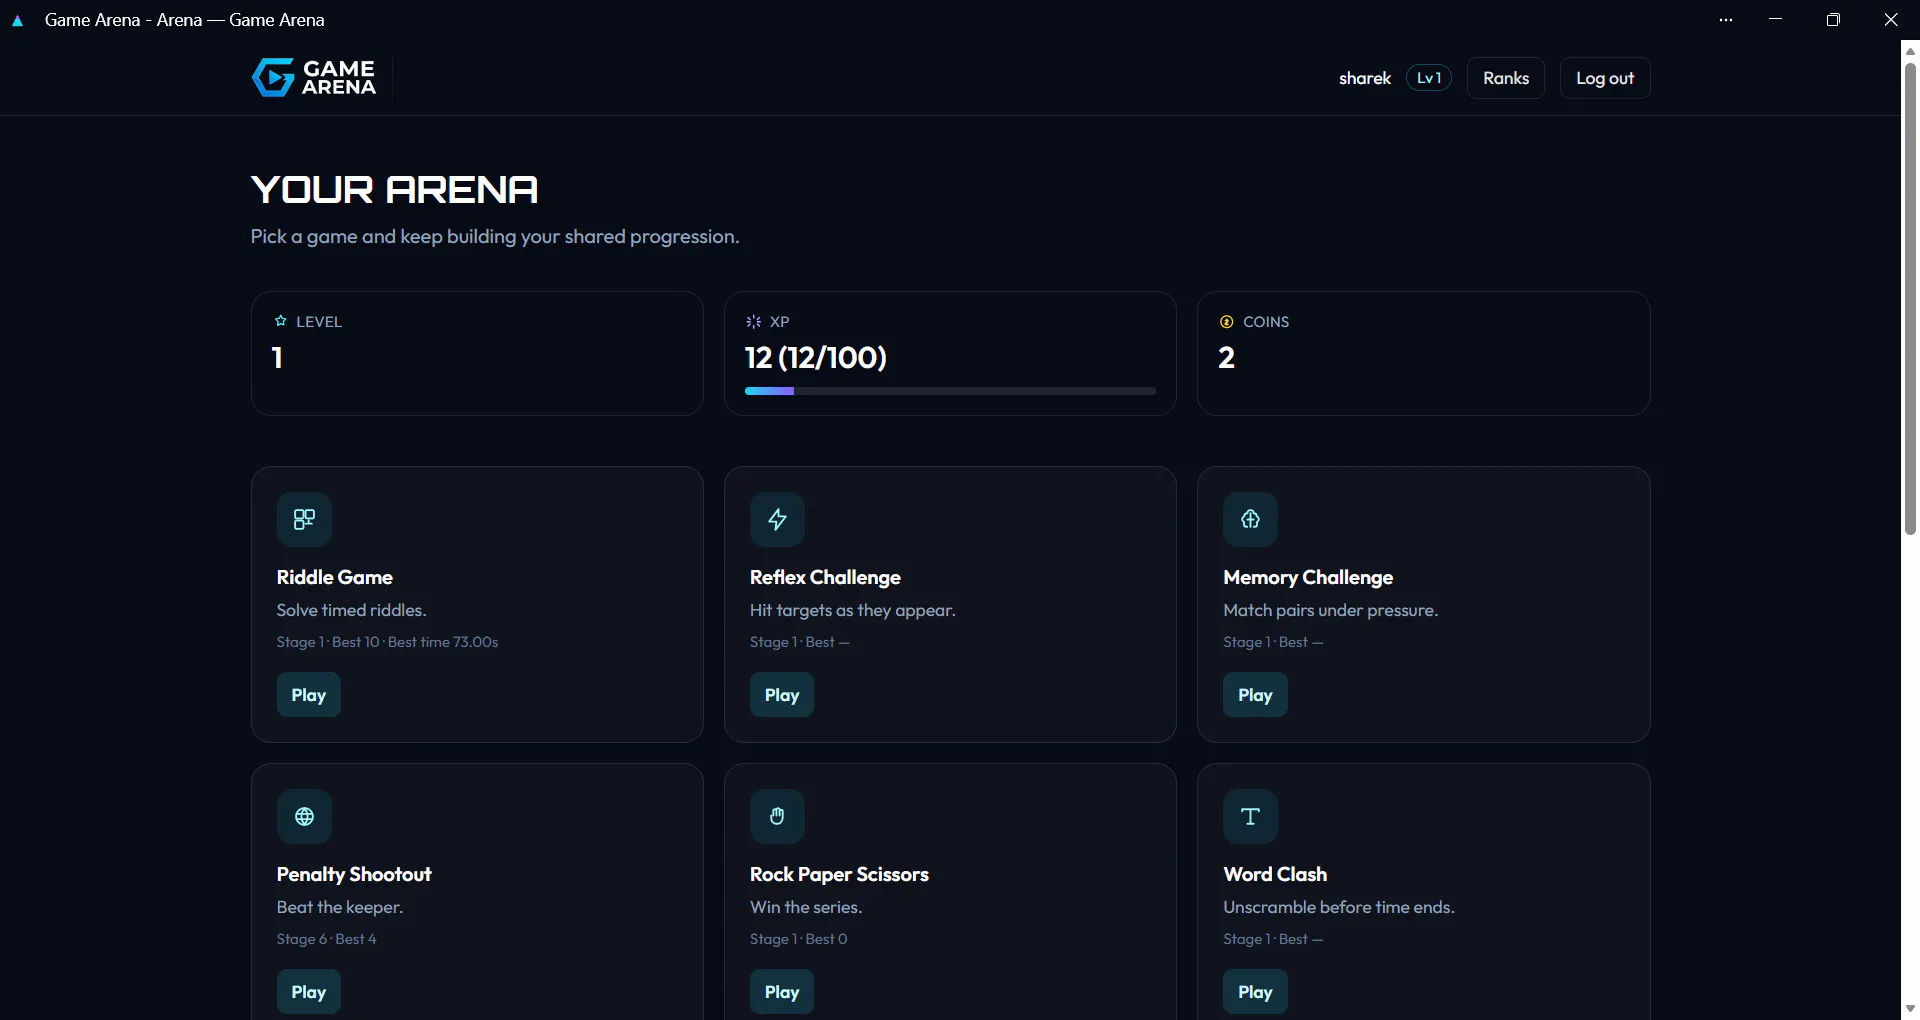Play Word Clash
The image size is (1920, 1020).
pos(1254,991)
